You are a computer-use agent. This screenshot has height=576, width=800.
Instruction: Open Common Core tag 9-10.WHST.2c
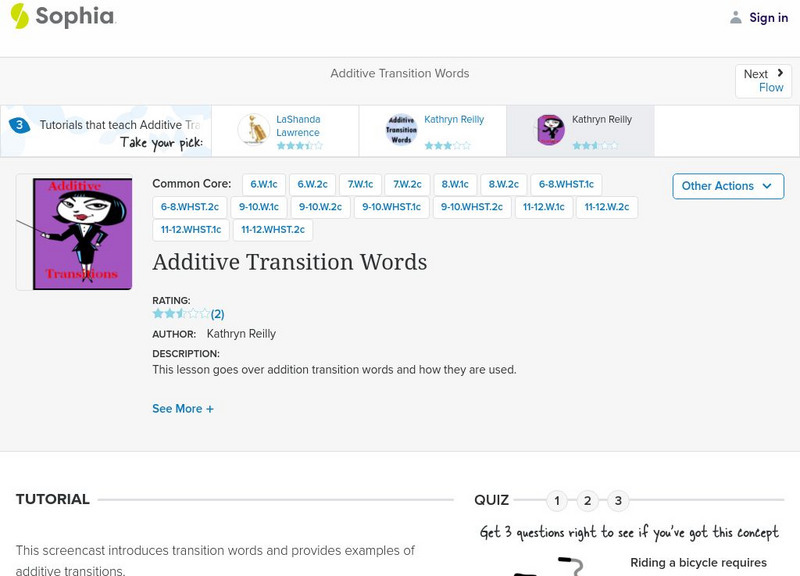(472, 207)
